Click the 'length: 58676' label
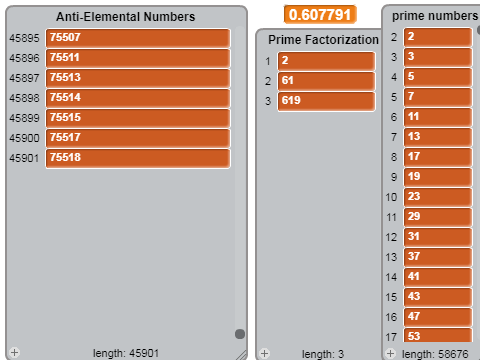Screen dimensions: 480x360 tap(435, 354)
